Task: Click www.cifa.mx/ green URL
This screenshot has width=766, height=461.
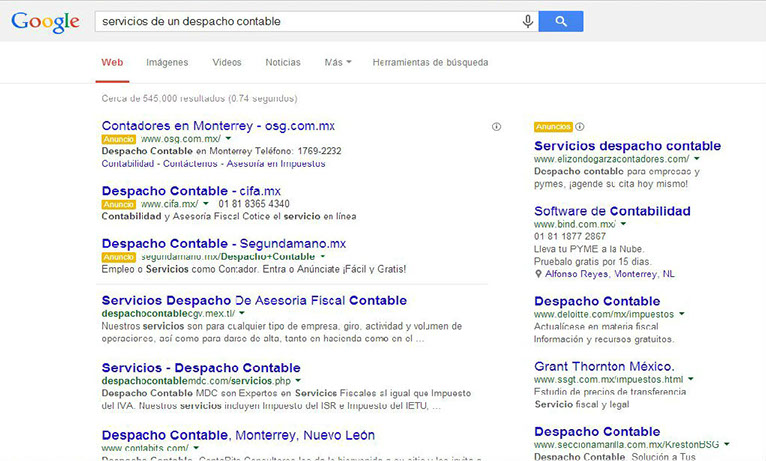Action: [170, 204]
